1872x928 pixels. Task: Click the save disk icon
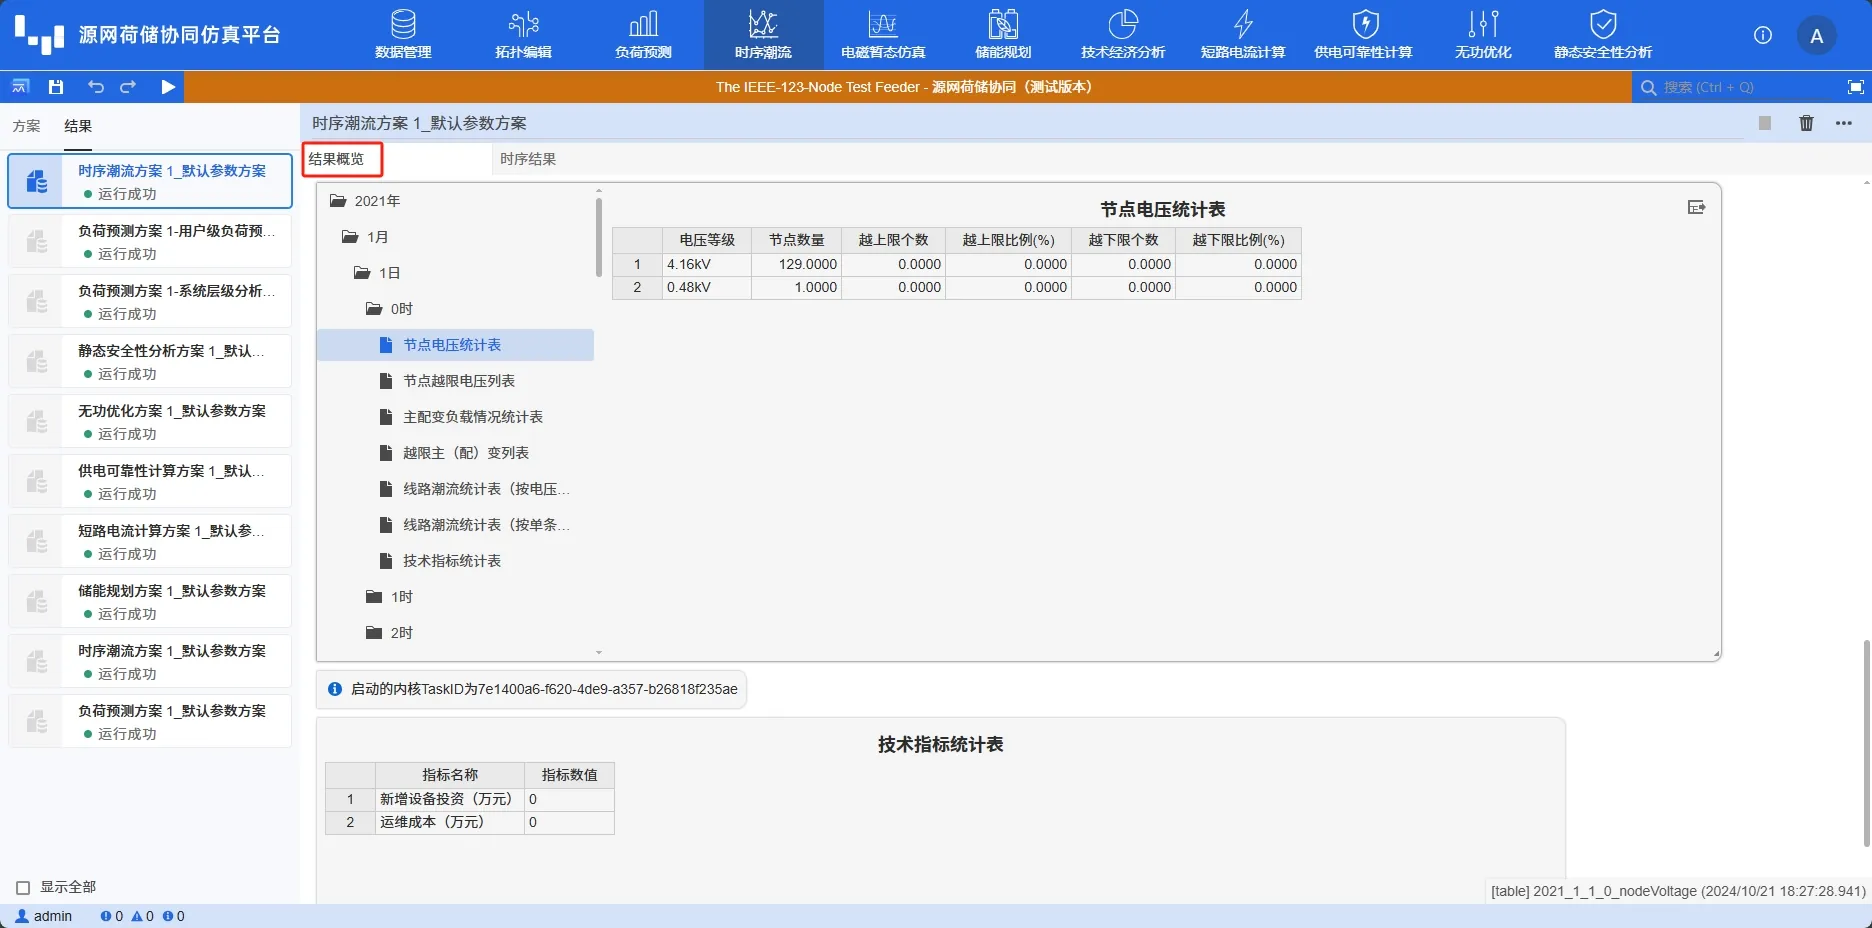(56, 87)
